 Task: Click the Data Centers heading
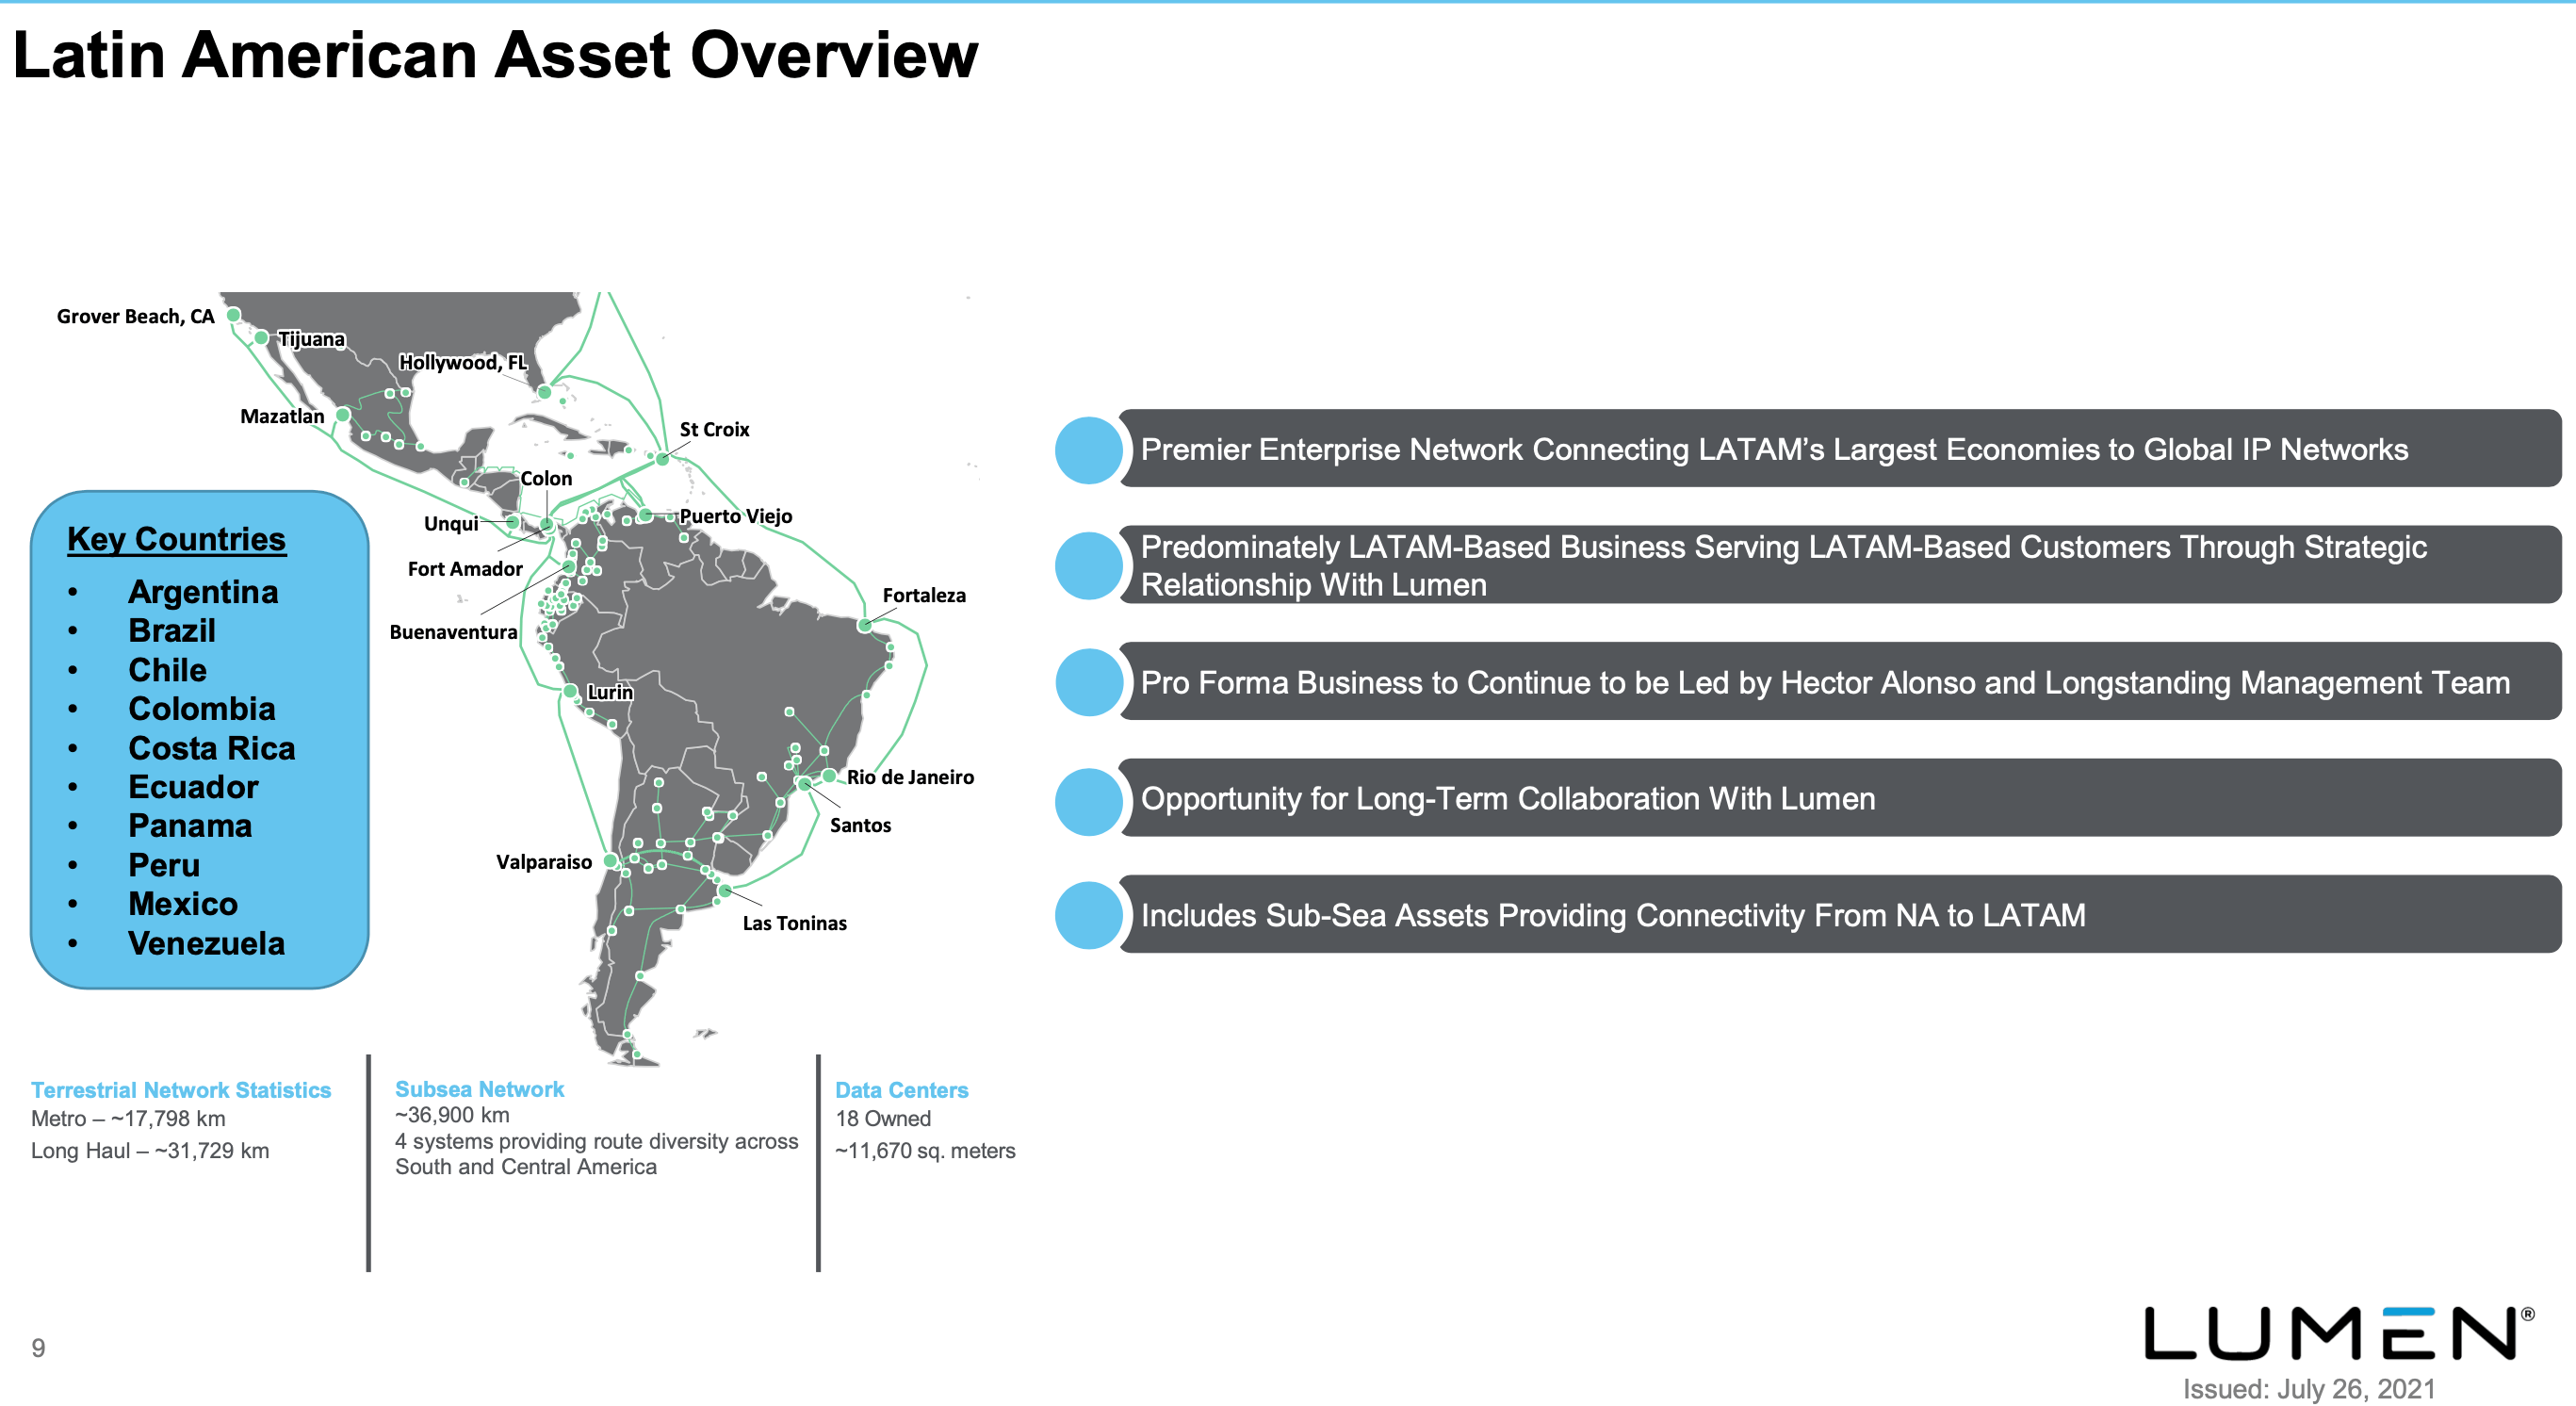[x=902, y=1090]
